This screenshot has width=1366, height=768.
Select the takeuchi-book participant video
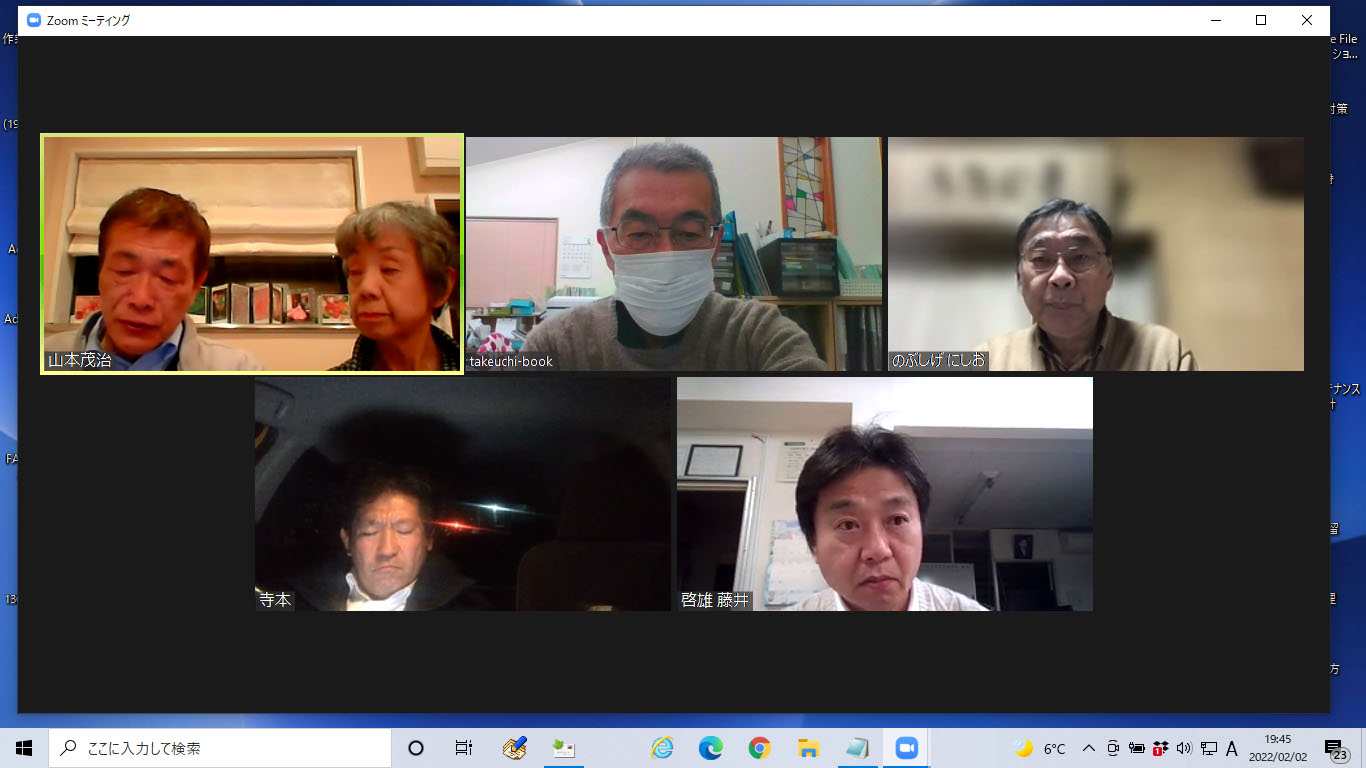673,254
